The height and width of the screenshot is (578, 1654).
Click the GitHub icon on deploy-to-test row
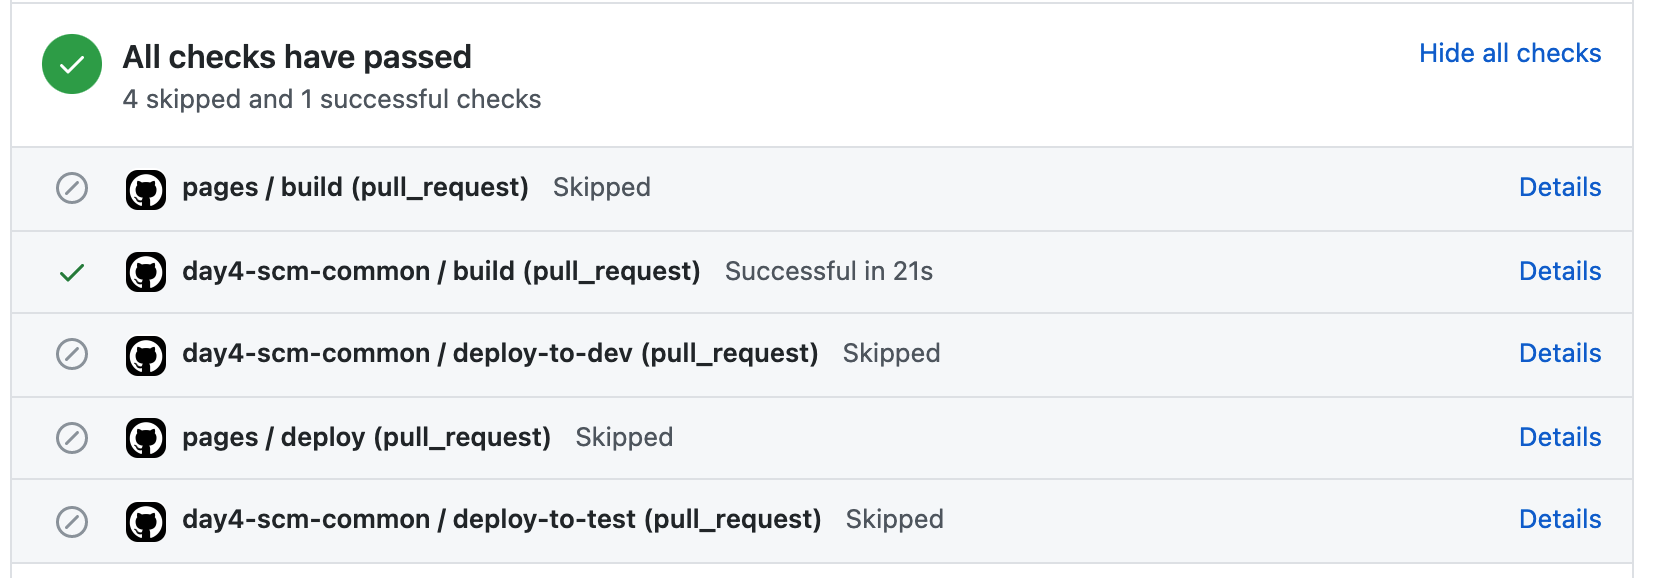[146, 521]
